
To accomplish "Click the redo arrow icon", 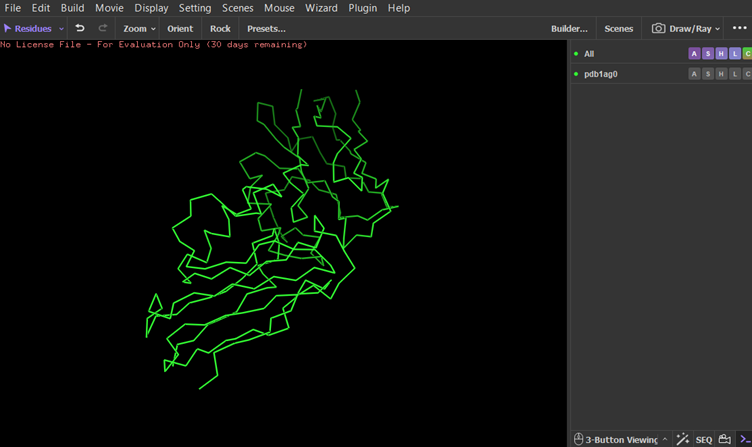I will [103, 28].
